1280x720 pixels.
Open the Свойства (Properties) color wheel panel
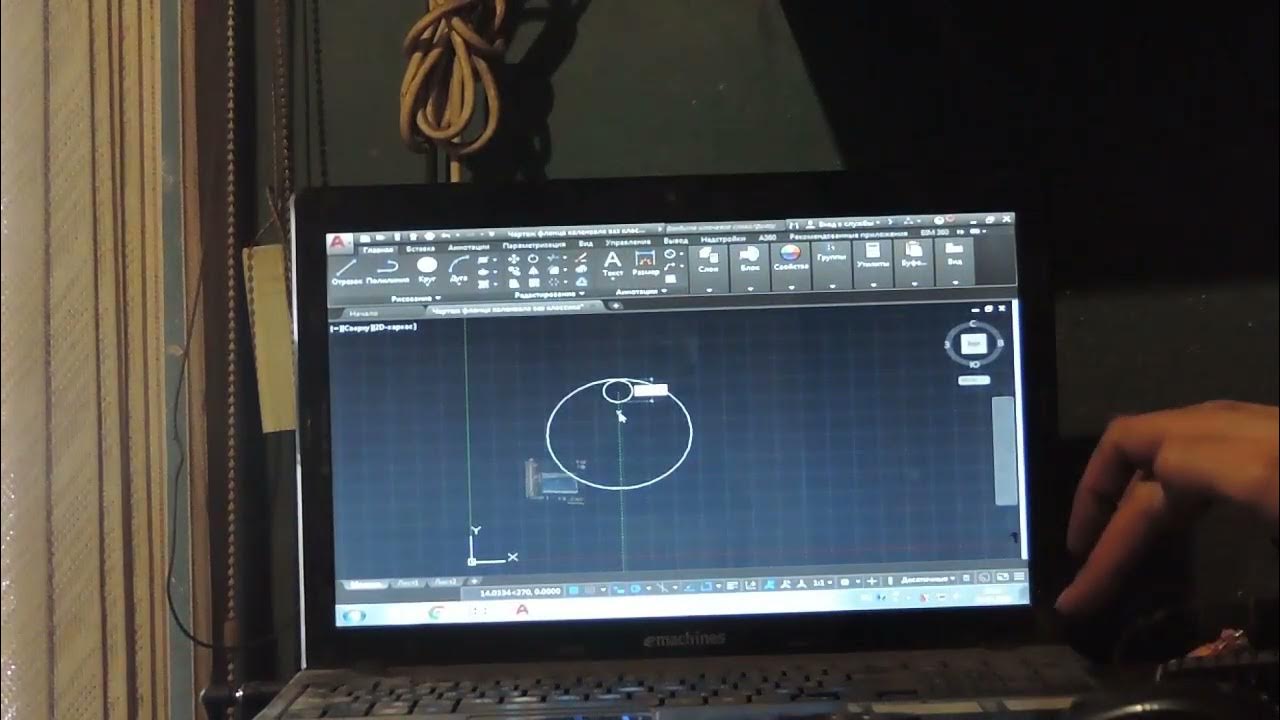tap(790, 257)
